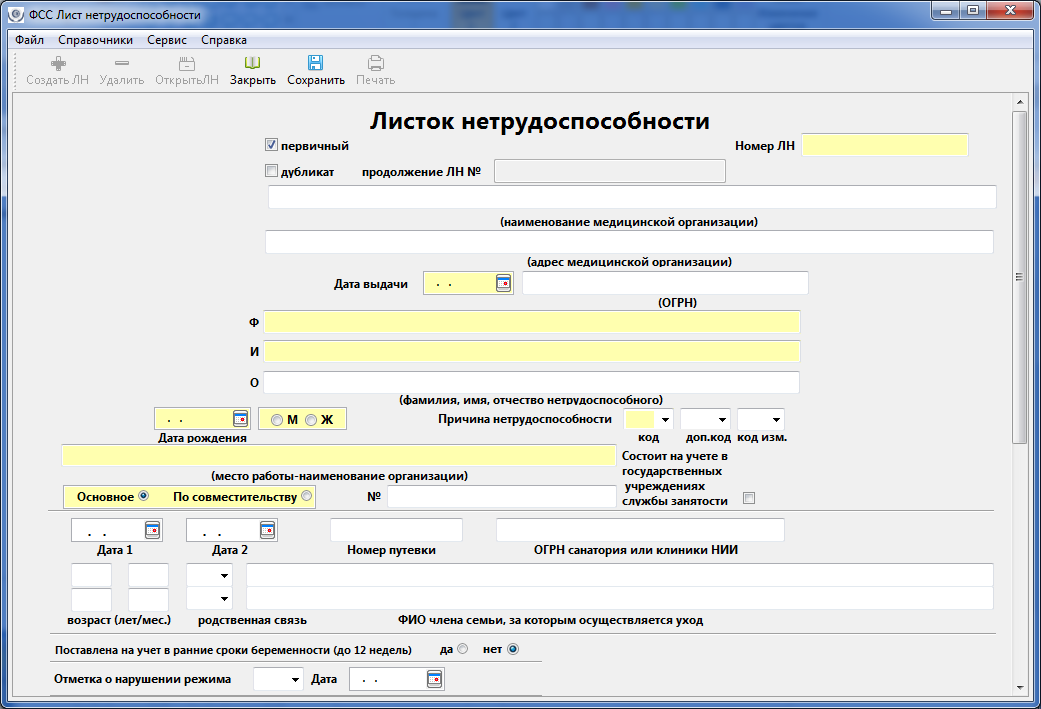Viewport: 1041px width, 709px height.
Task: Click продолжение ЛН № field
Action: tap(609, 171)
